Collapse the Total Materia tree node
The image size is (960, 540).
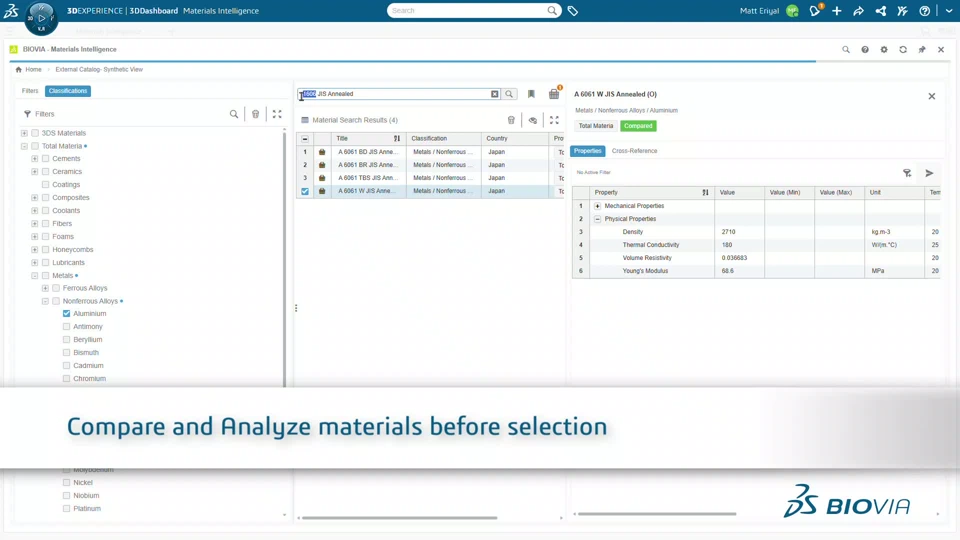[24, 146]
